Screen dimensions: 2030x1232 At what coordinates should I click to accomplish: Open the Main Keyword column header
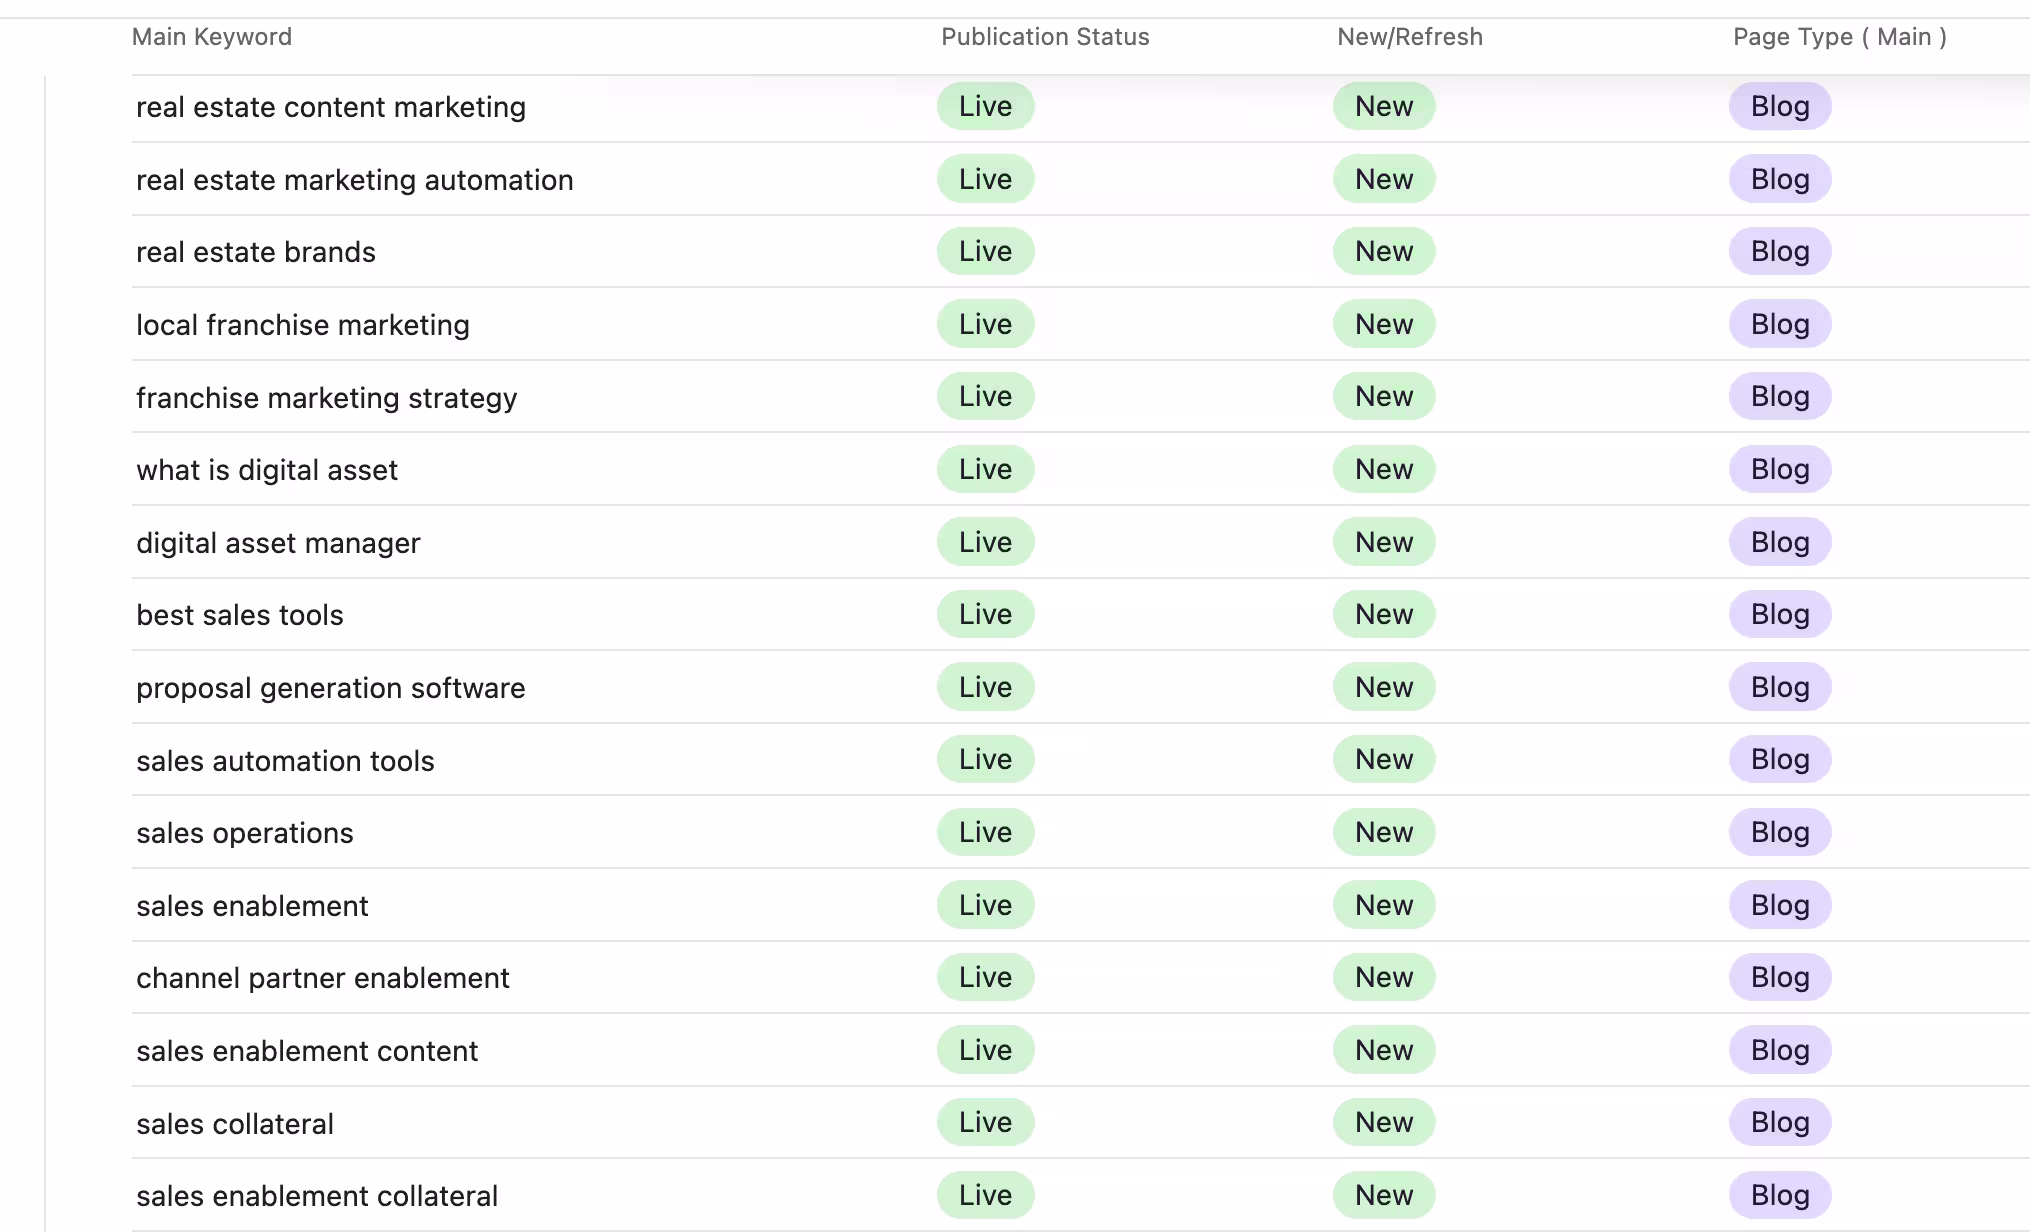click(212, 37)
